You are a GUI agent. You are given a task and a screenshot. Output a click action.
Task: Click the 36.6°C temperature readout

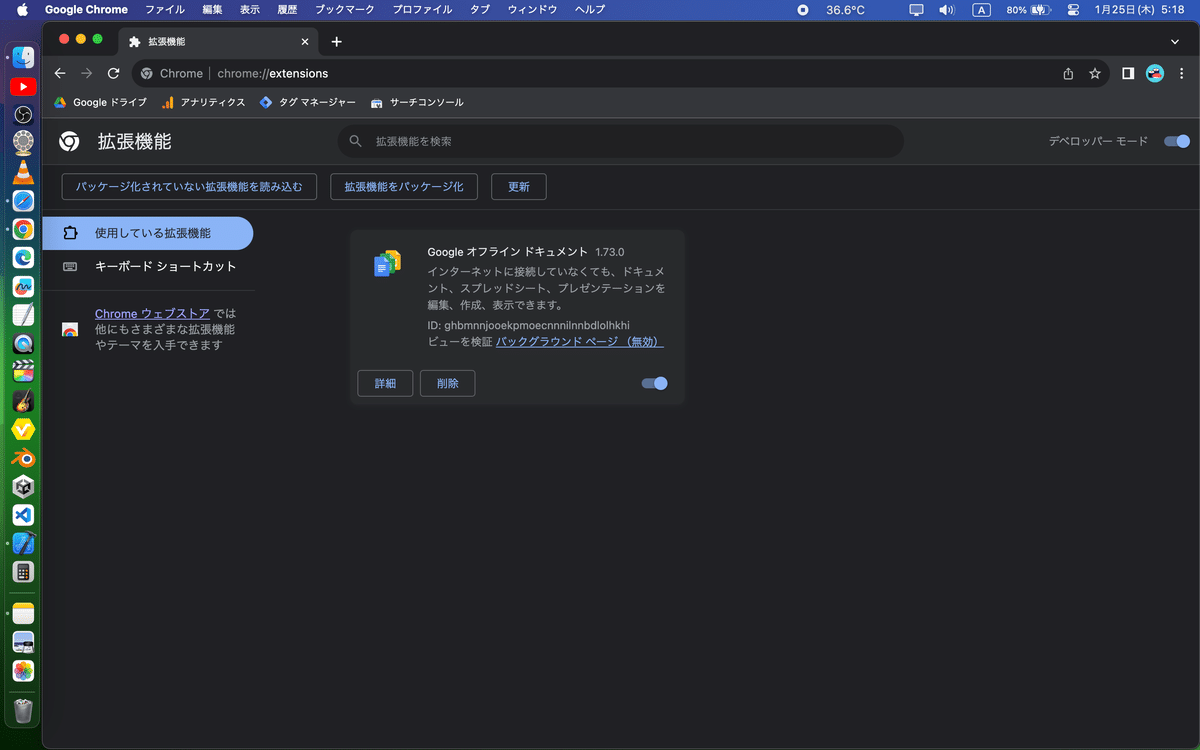845,9
